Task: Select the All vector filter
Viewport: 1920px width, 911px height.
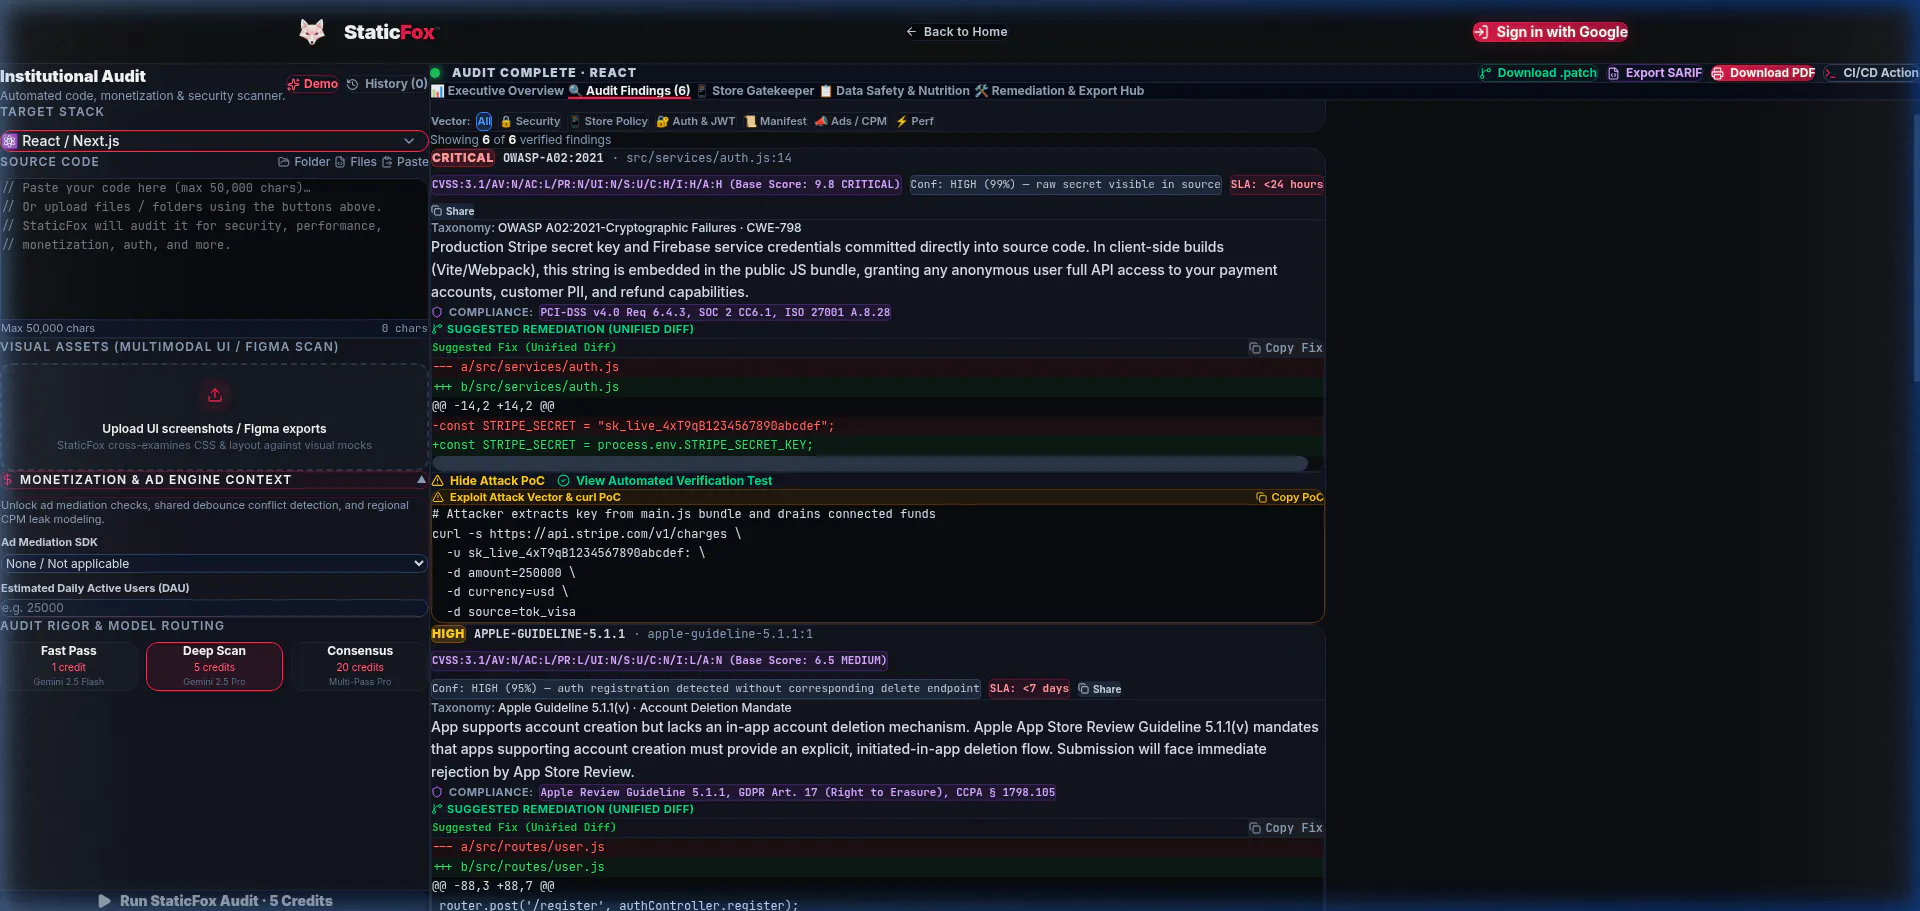Action: click(x=484, y=121)
